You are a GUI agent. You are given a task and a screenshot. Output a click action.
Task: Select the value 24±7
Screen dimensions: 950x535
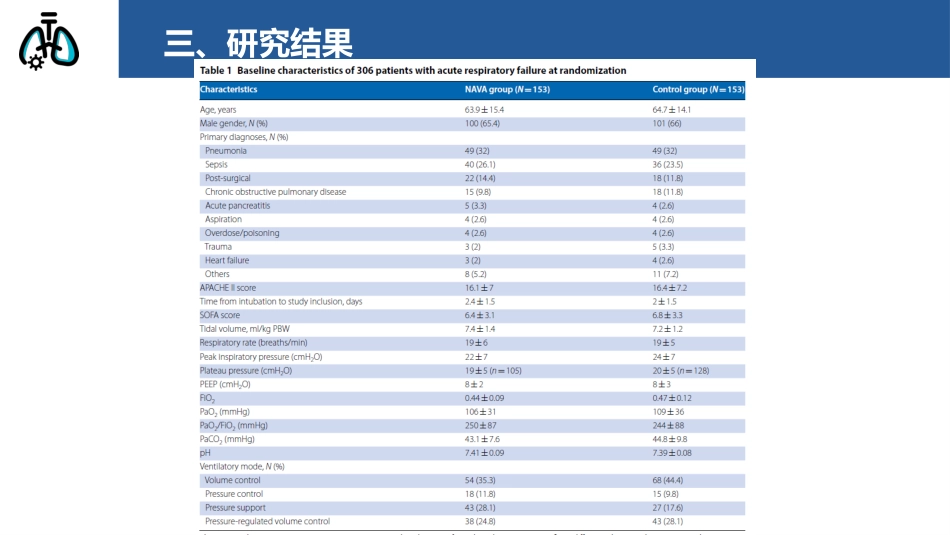[664, 357]
